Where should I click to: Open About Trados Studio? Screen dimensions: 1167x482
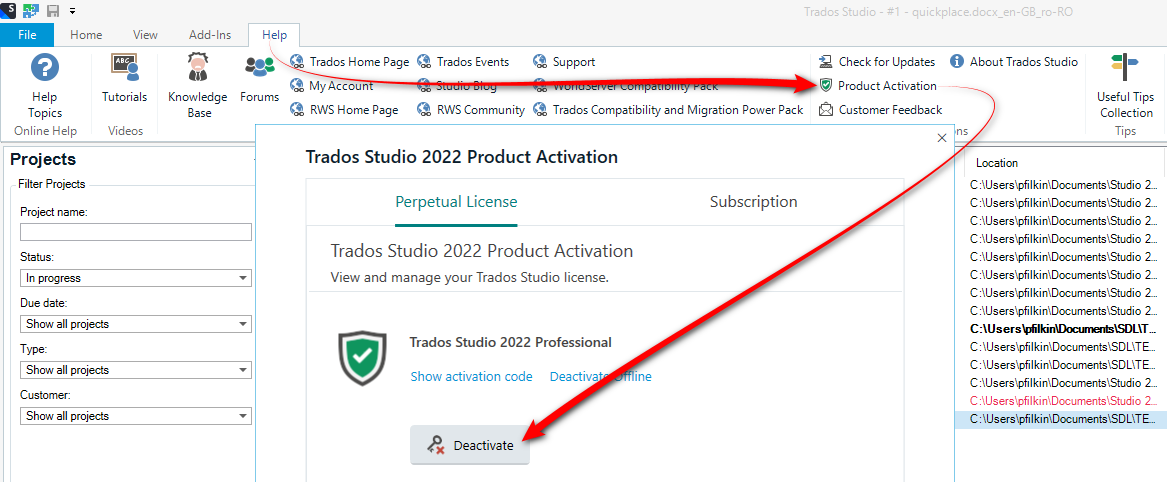coord(1014,62)
